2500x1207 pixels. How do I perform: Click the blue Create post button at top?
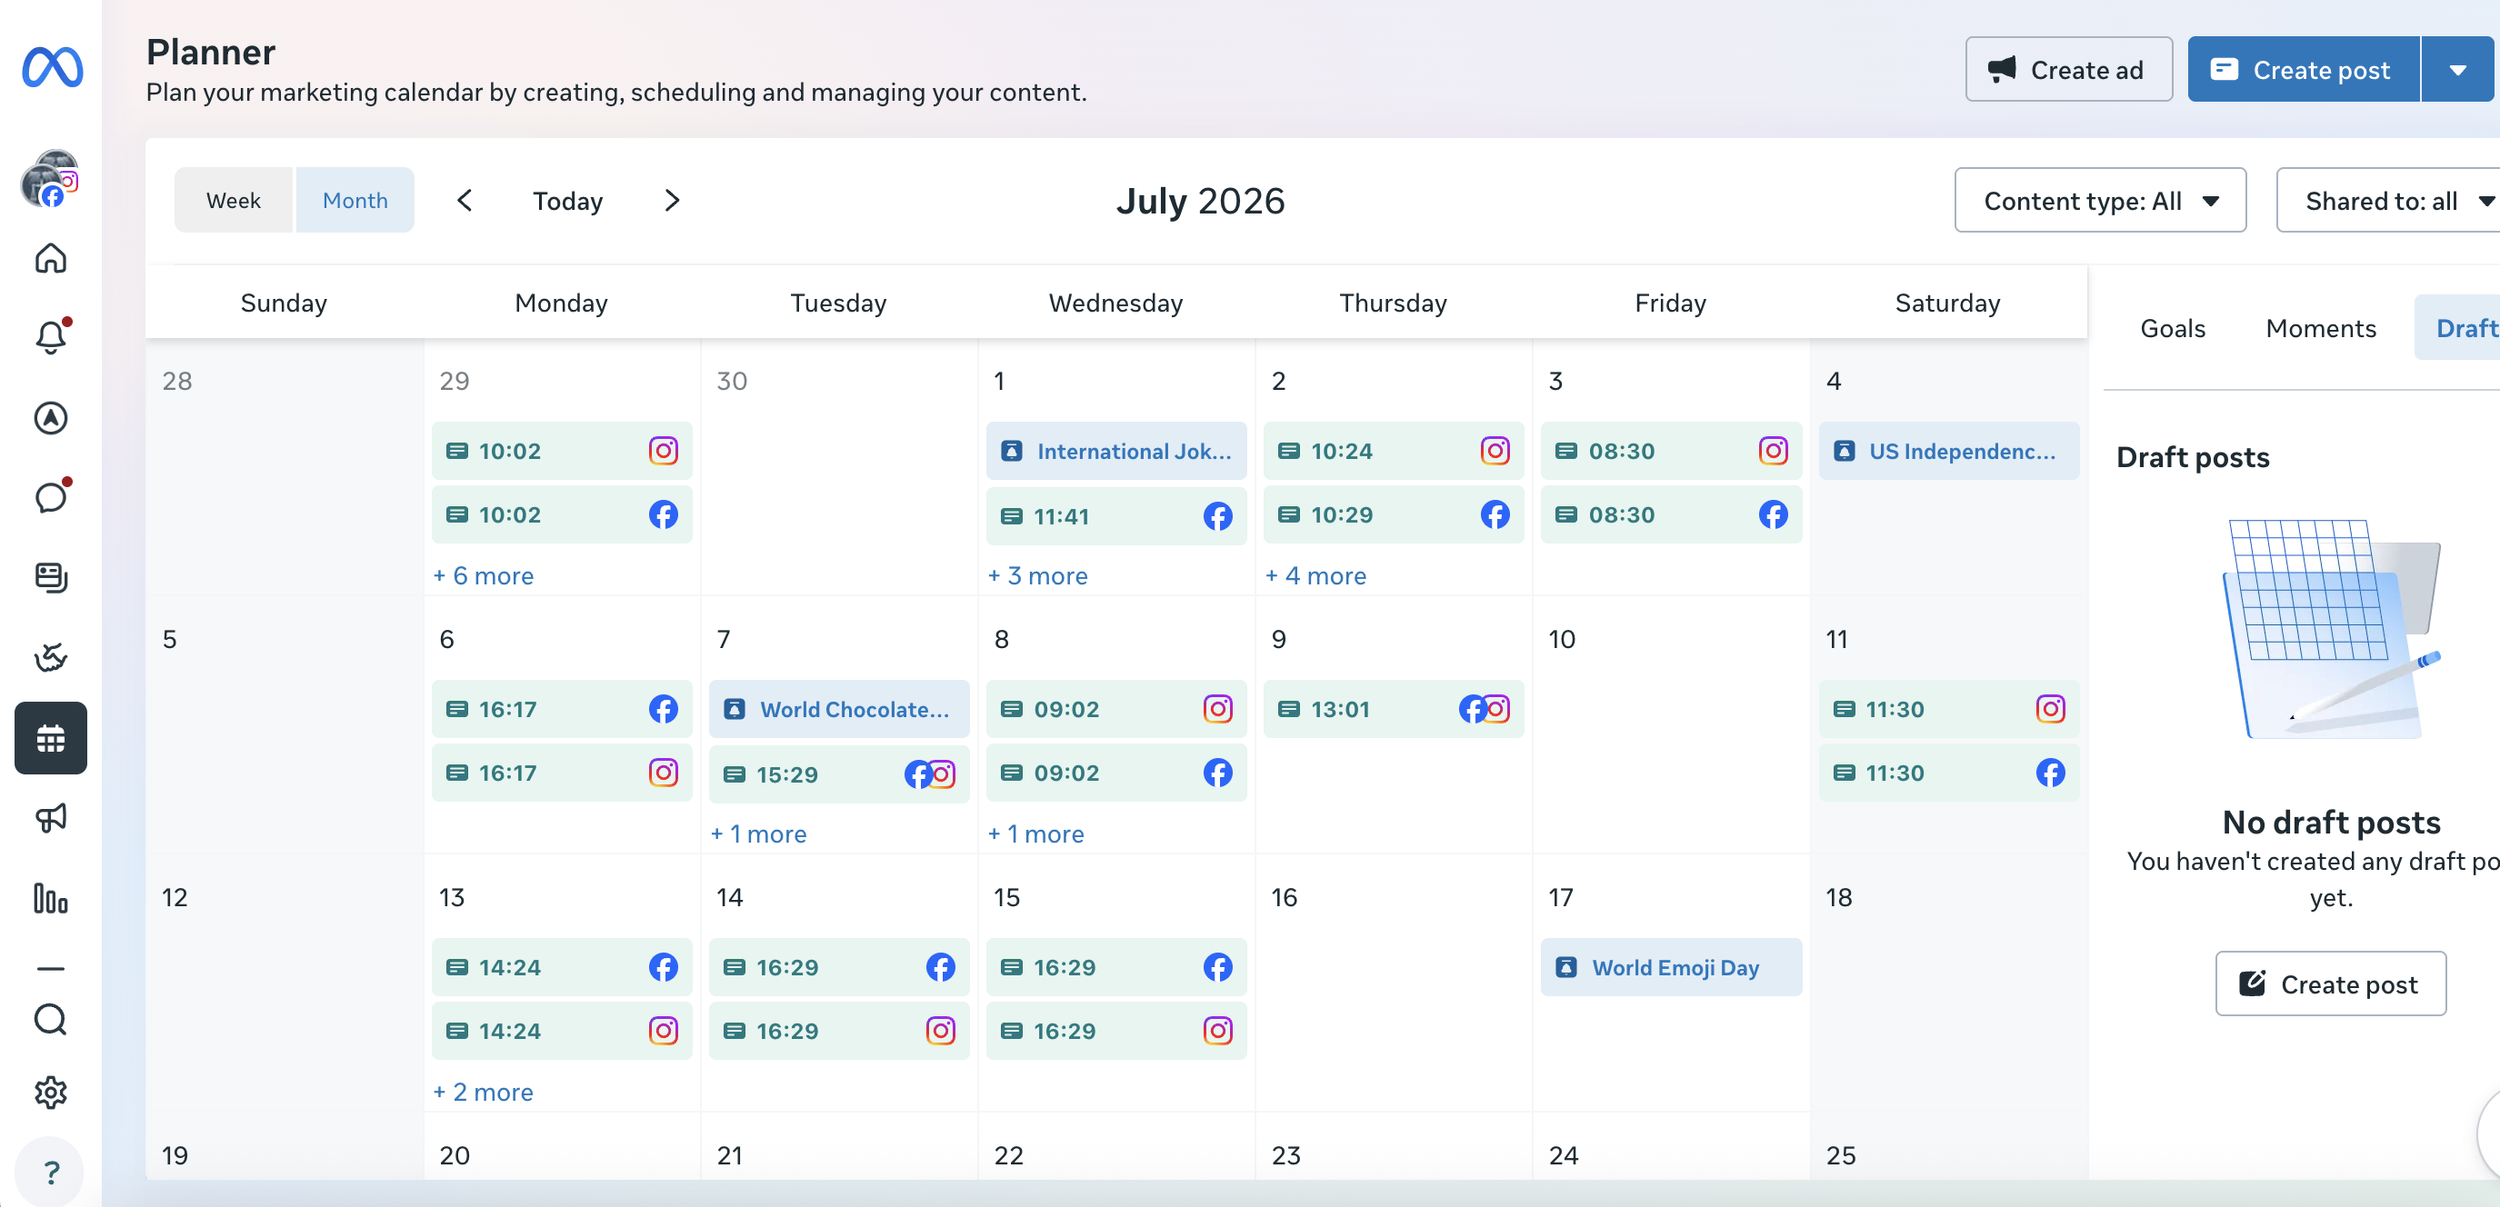[x=2304, y=69]
